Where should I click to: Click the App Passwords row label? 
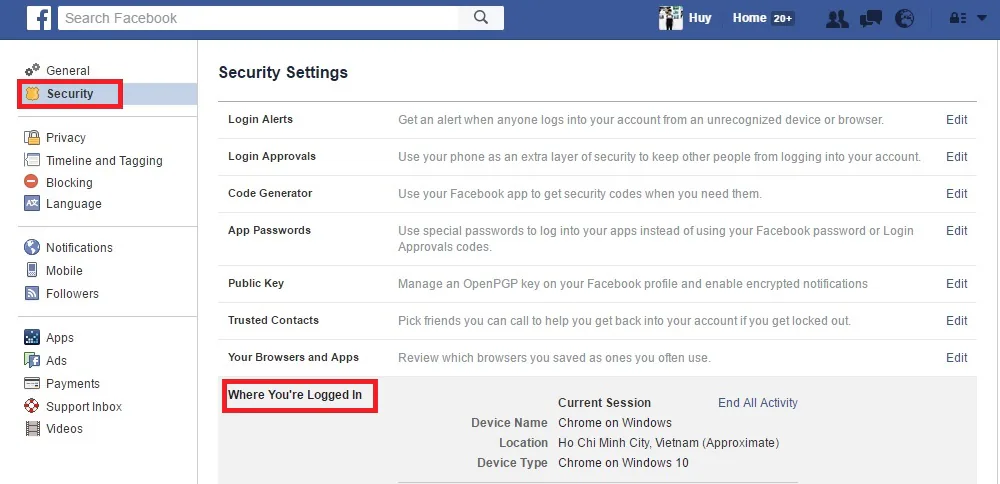tap(269, 230)
